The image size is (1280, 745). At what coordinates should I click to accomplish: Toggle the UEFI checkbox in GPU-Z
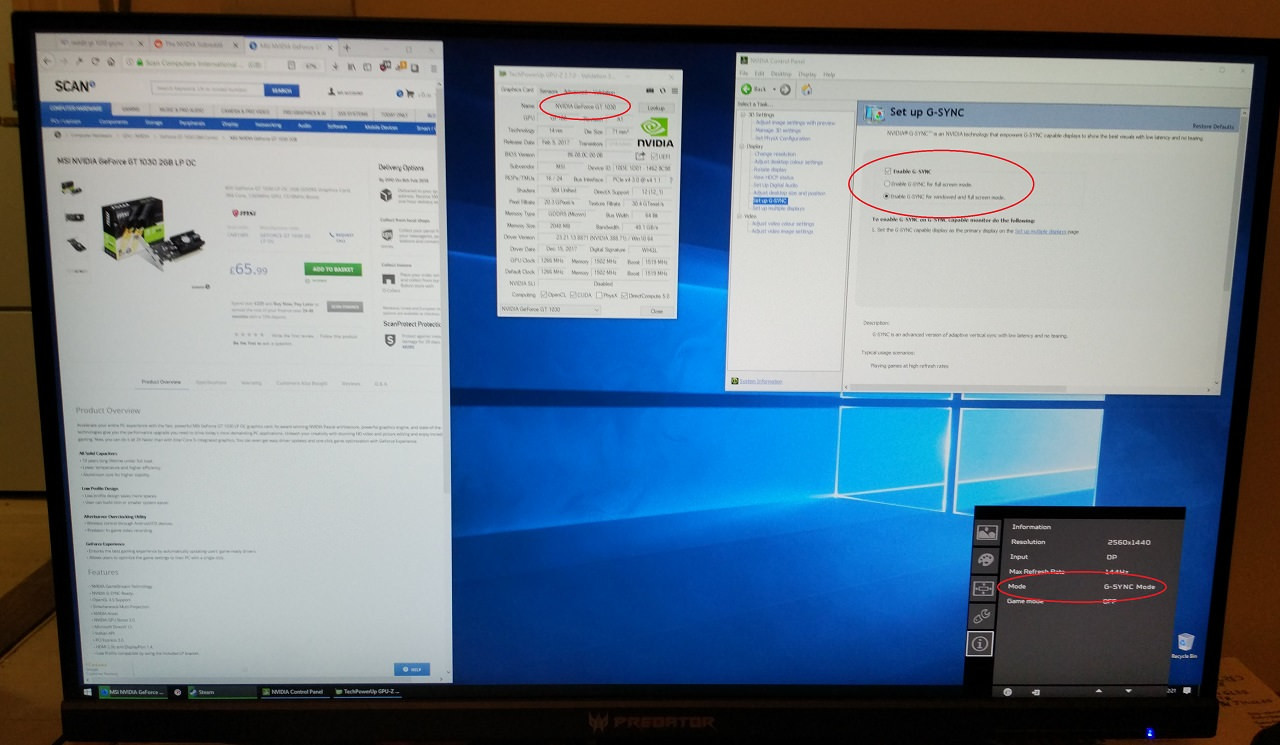pyautogui.click(x=654, y=156)
